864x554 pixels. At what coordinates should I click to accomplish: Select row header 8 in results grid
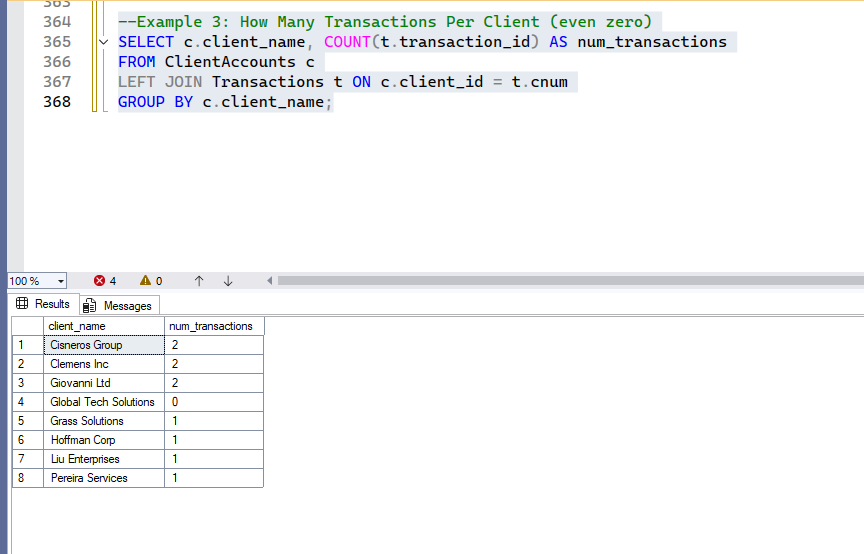point(28,478)
